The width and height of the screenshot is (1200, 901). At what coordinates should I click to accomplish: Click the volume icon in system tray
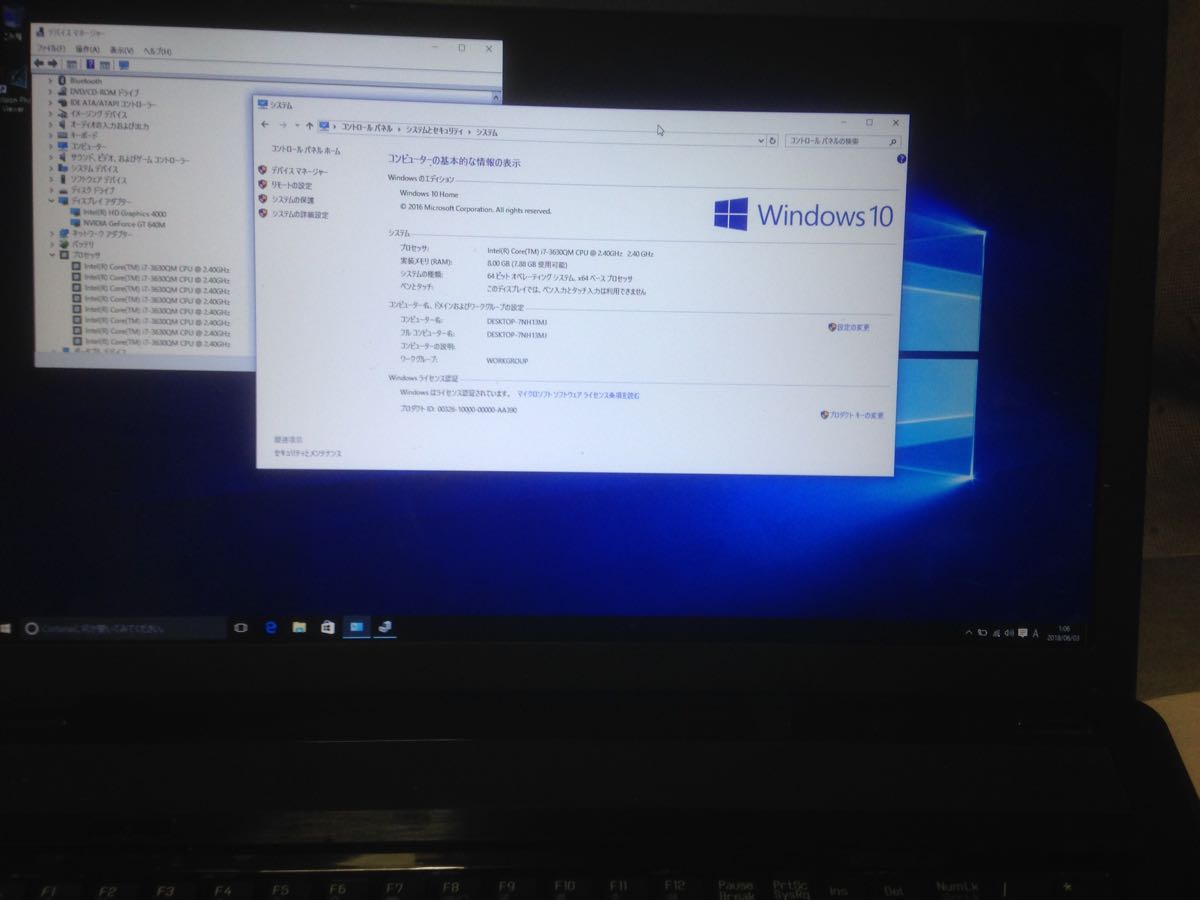1009,632
